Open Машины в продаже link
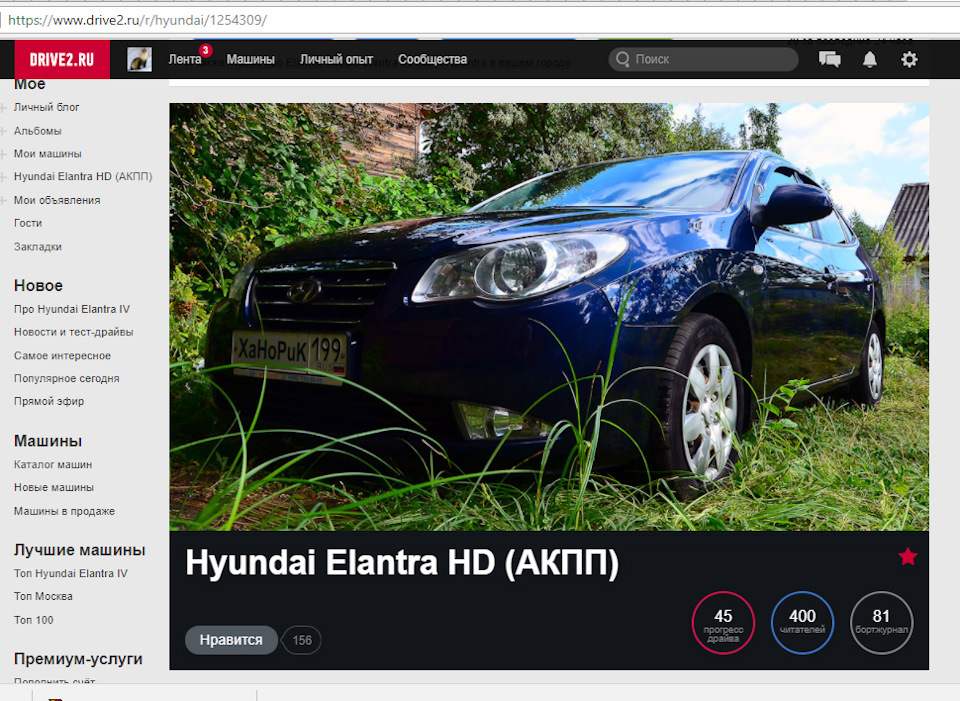 [x=64, y=511]
